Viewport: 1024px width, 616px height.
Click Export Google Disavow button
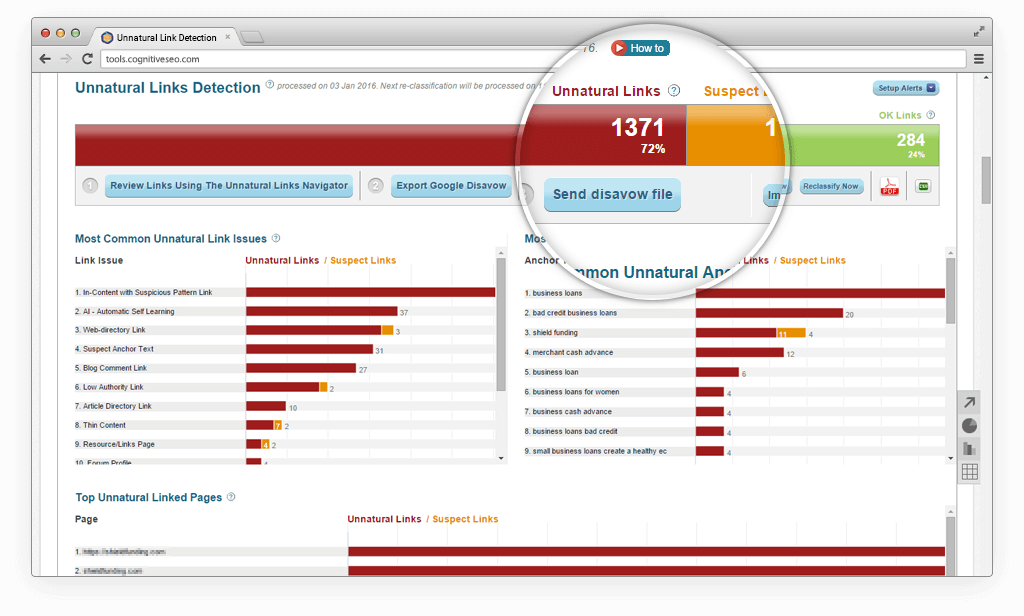(x=451, y=186)
